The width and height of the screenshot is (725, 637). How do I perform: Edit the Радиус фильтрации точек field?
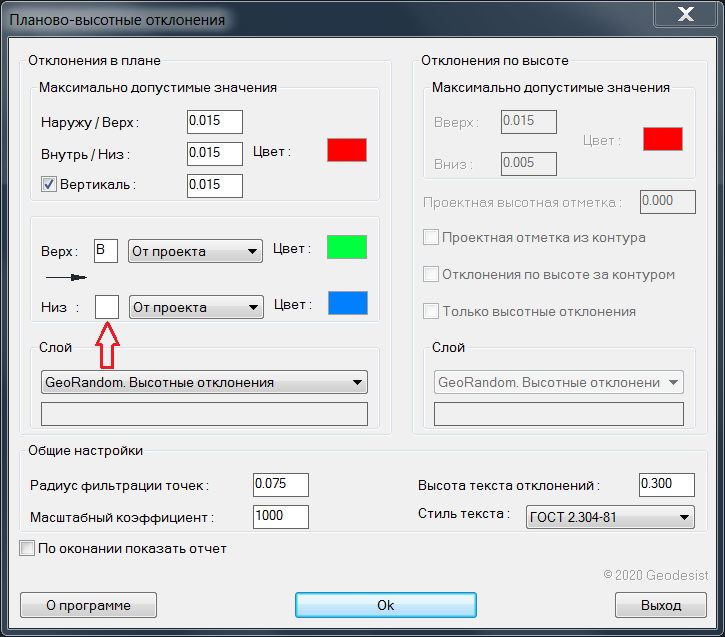pyautogui.click(x=281, y=485)
